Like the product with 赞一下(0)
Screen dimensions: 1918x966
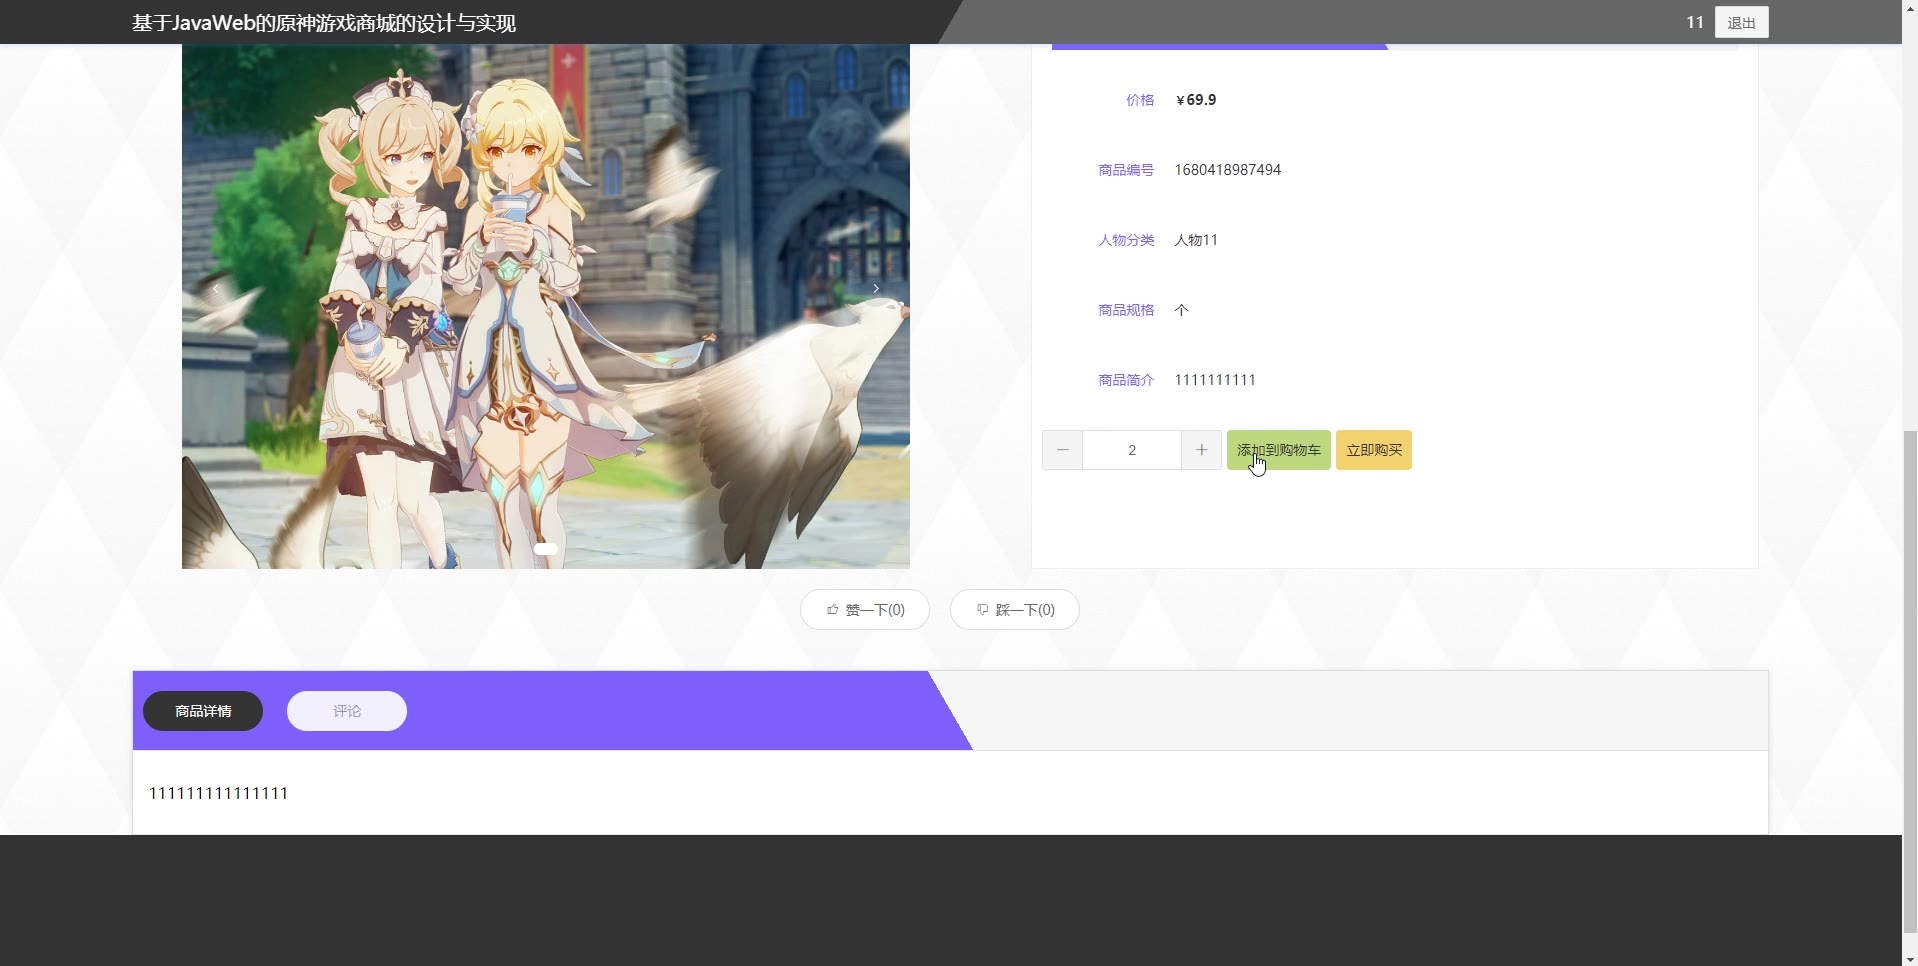point(865,610)
